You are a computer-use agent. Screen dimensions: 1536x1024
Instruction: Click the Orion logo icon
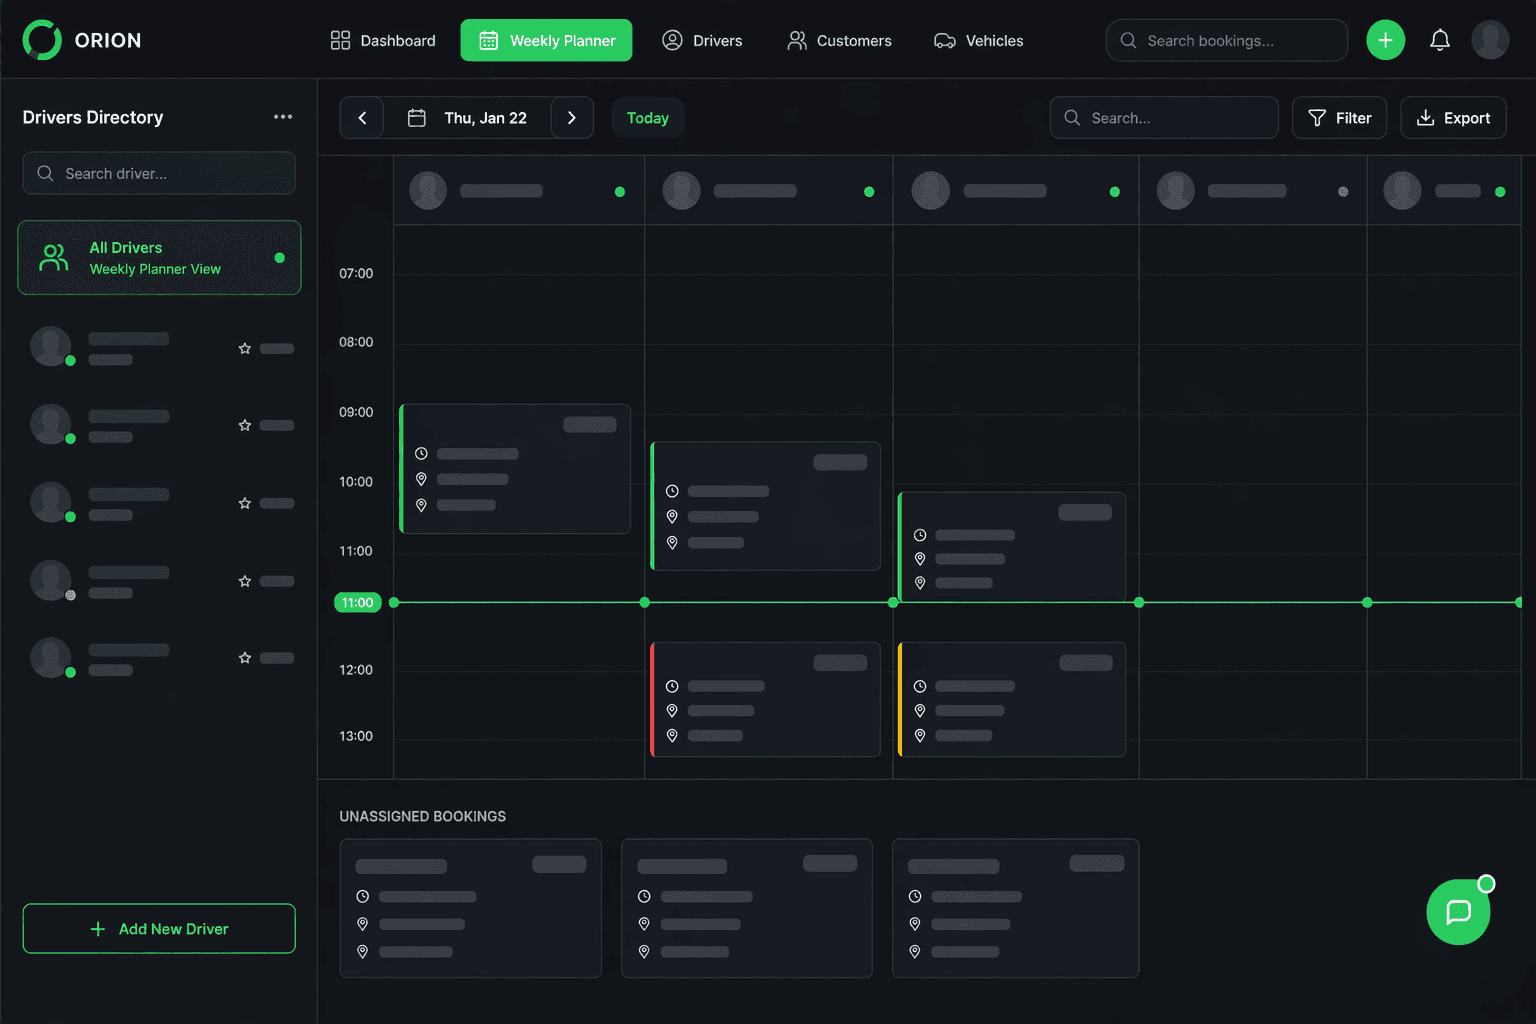coord(42,40)
